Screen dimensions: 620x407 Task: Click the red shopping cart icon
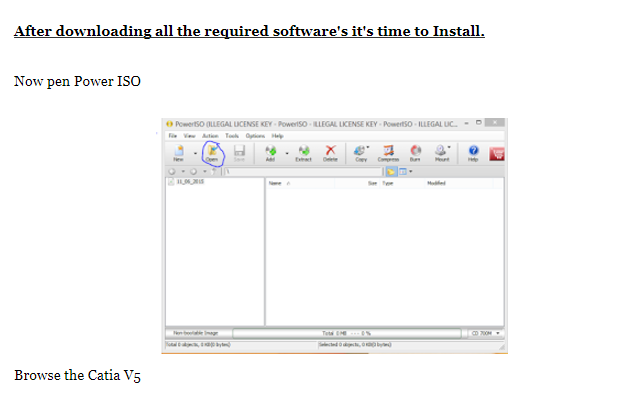(497, 154)
